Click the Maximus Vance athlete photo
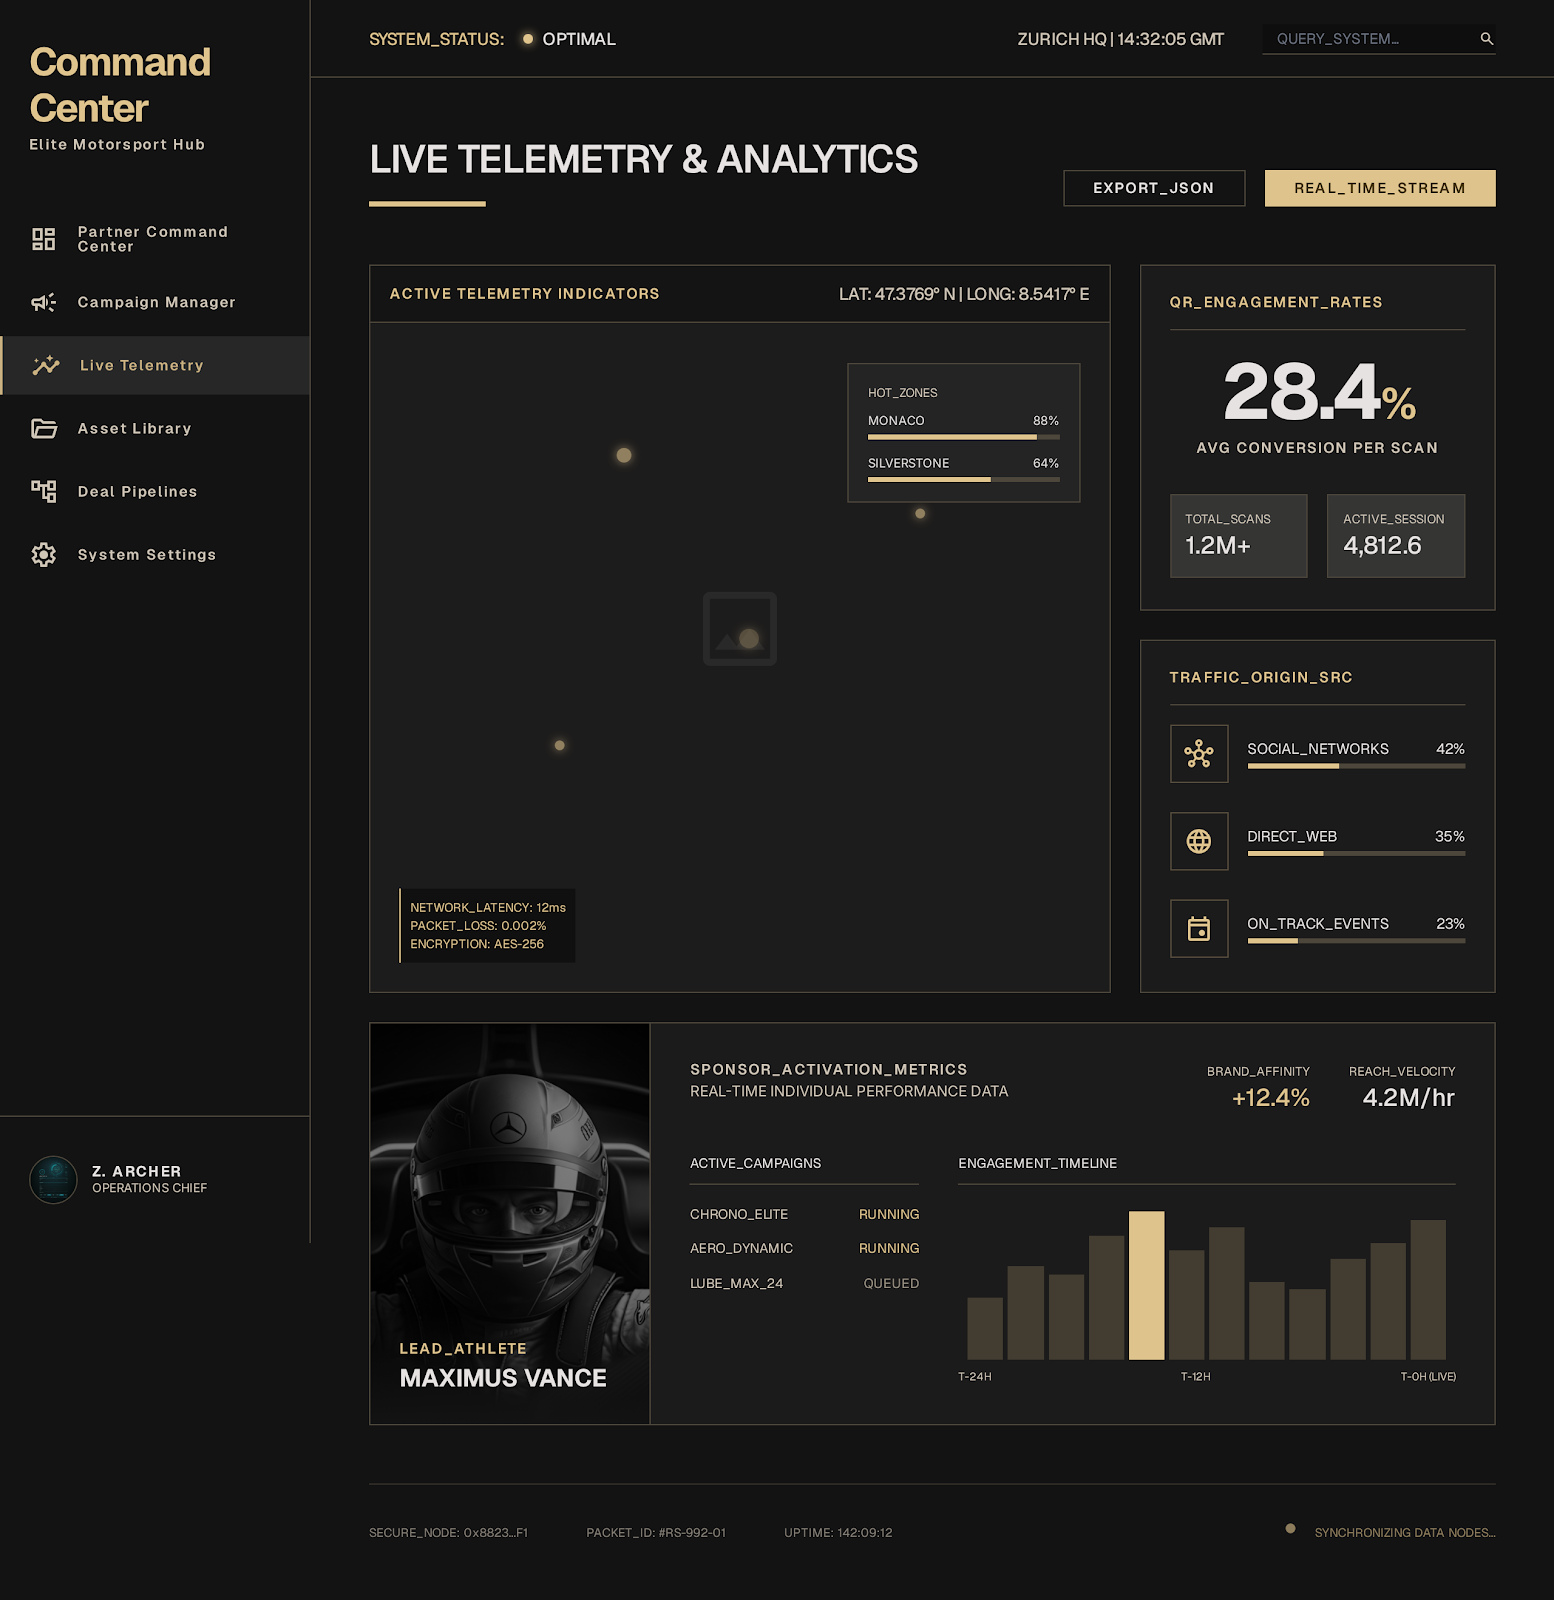 pos(510,1223)
